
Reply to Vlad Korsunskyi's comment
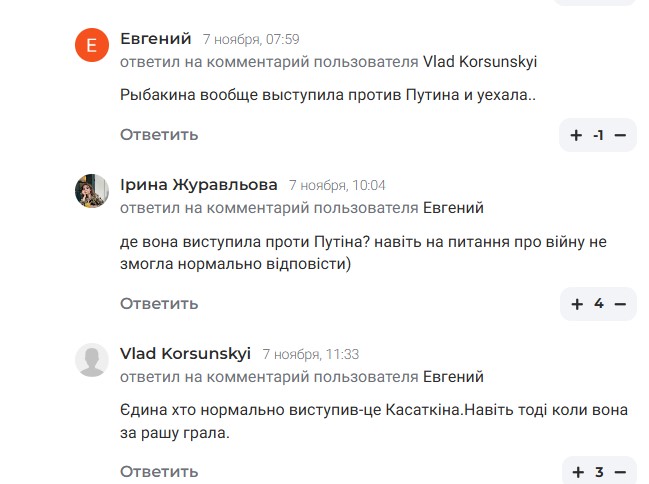pos(159,471)
